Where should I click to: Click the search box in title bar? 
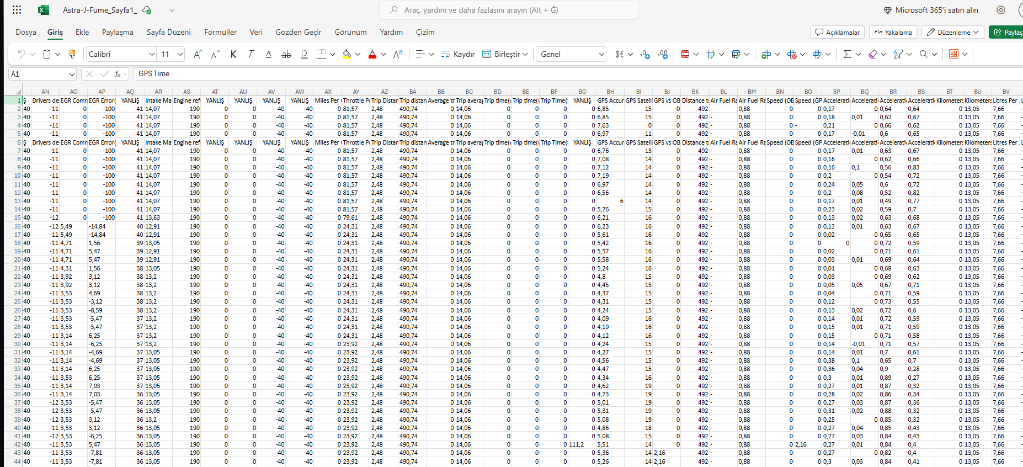click(508, 10)
